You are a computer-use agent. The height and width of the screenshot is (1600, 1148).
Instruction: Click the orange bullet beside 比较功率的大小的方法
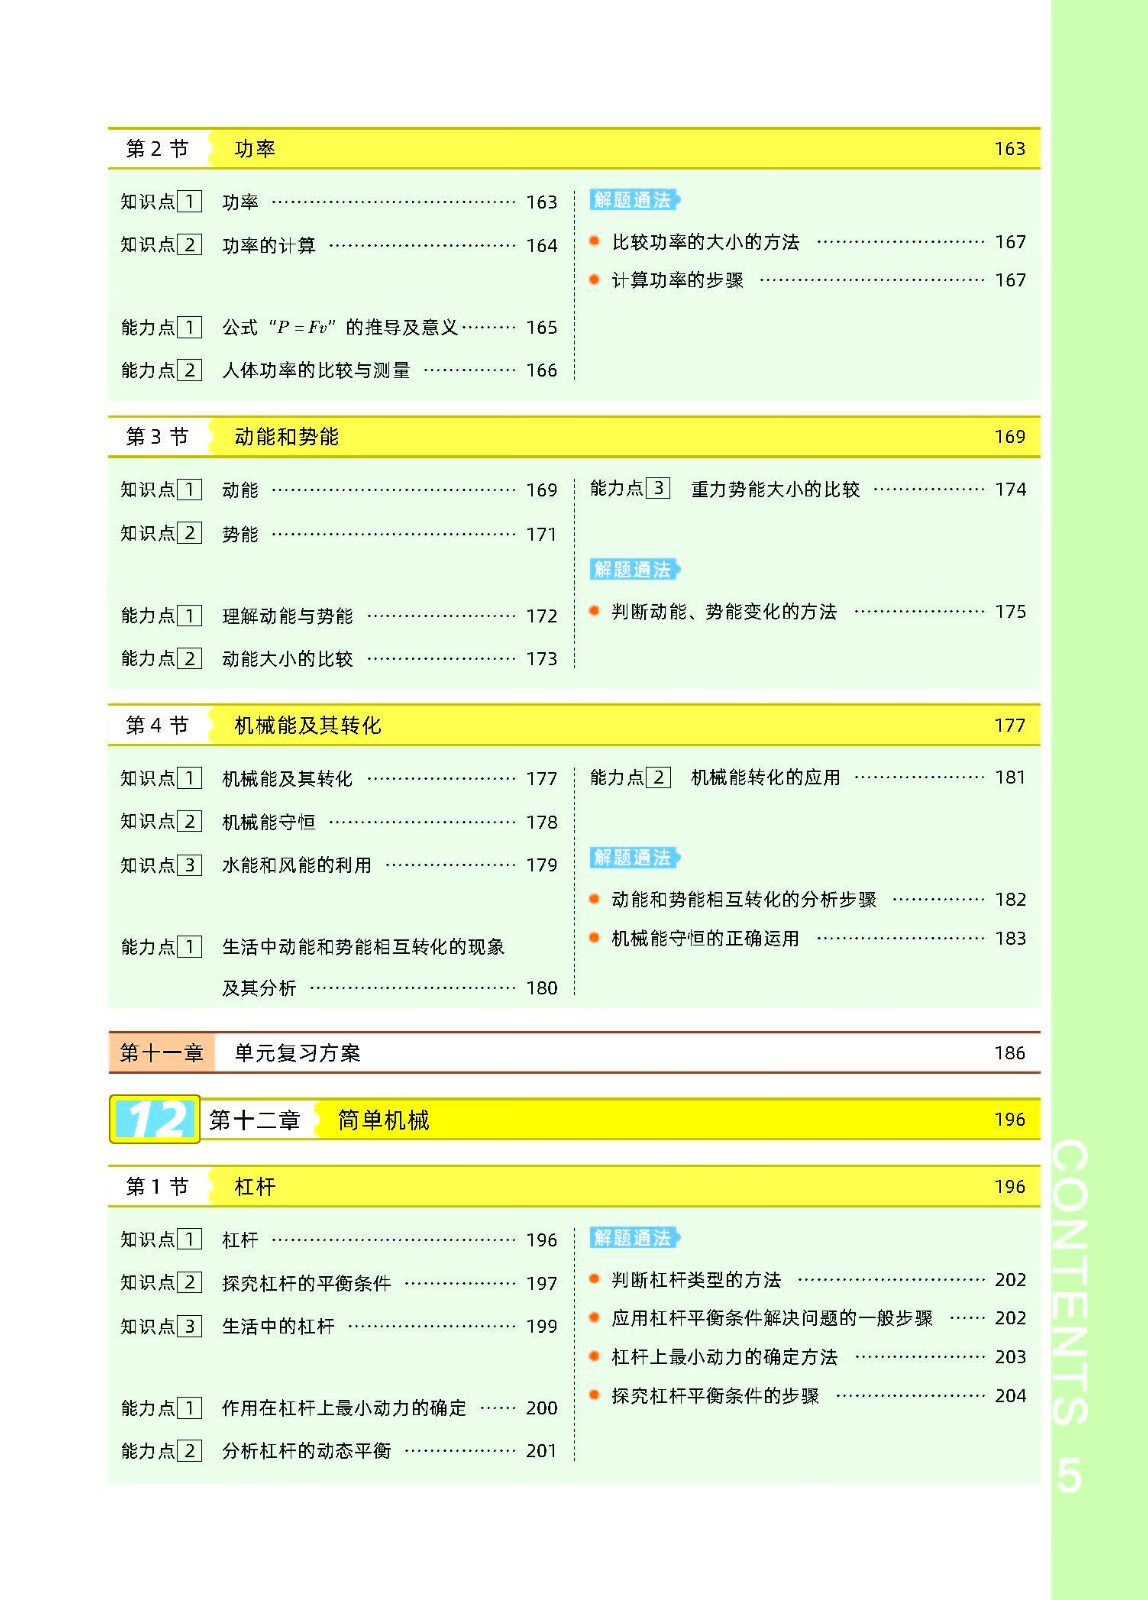coord(594,241)
